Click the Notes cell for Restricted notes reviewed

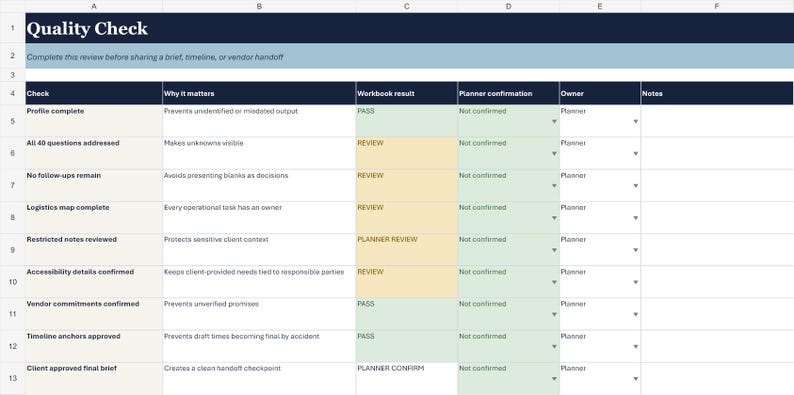[x=717, y=250]
